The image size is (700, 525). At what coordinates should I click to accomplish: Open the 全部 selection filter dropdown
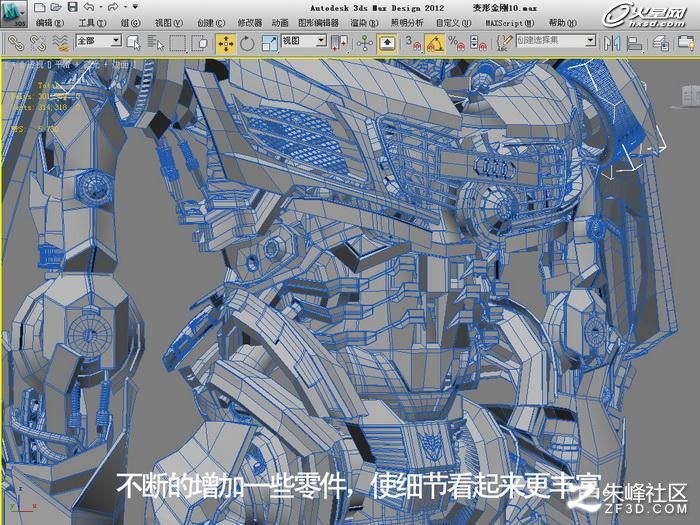pos(99,41)
